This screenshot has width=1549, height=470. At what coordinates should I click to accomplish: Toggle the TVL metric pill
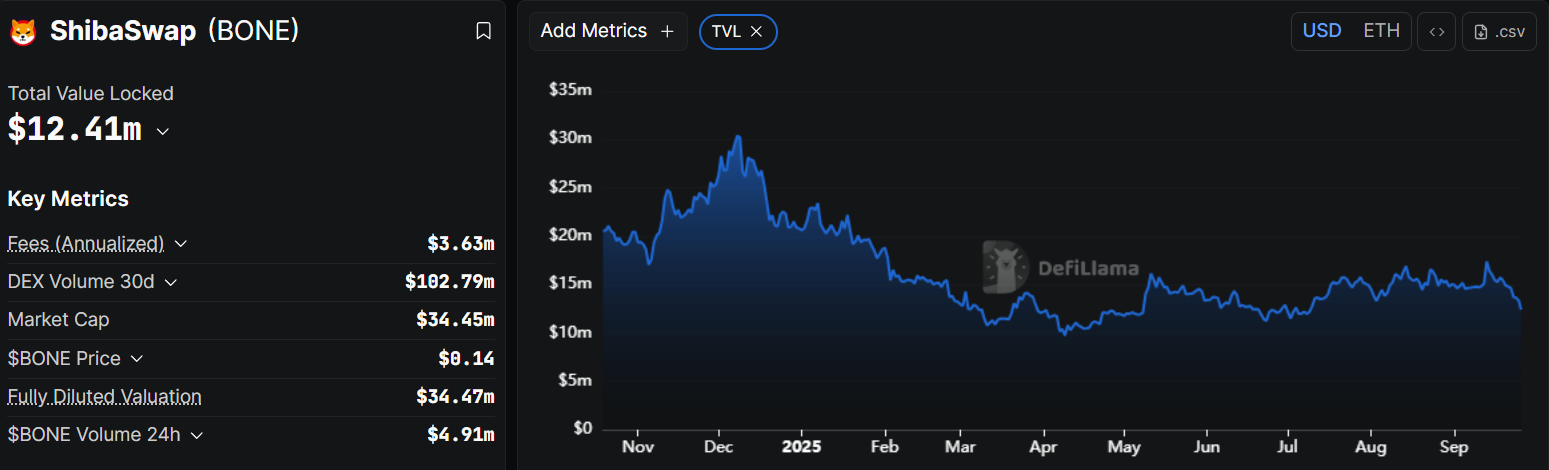[x=725, y=32]
